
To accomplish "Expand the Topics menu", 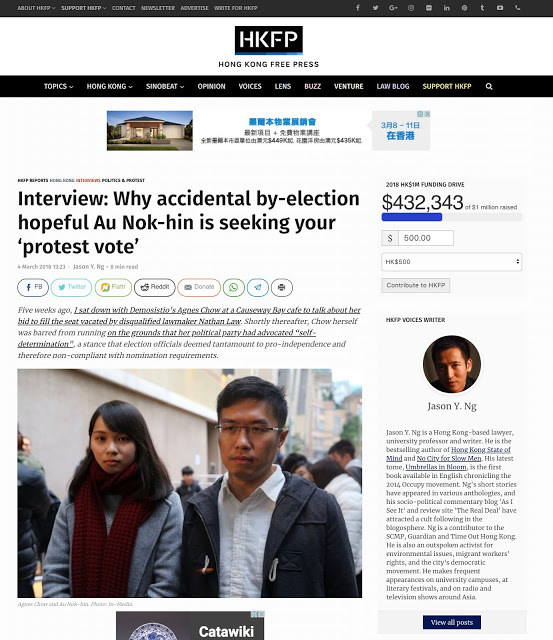I will (58, 87).
